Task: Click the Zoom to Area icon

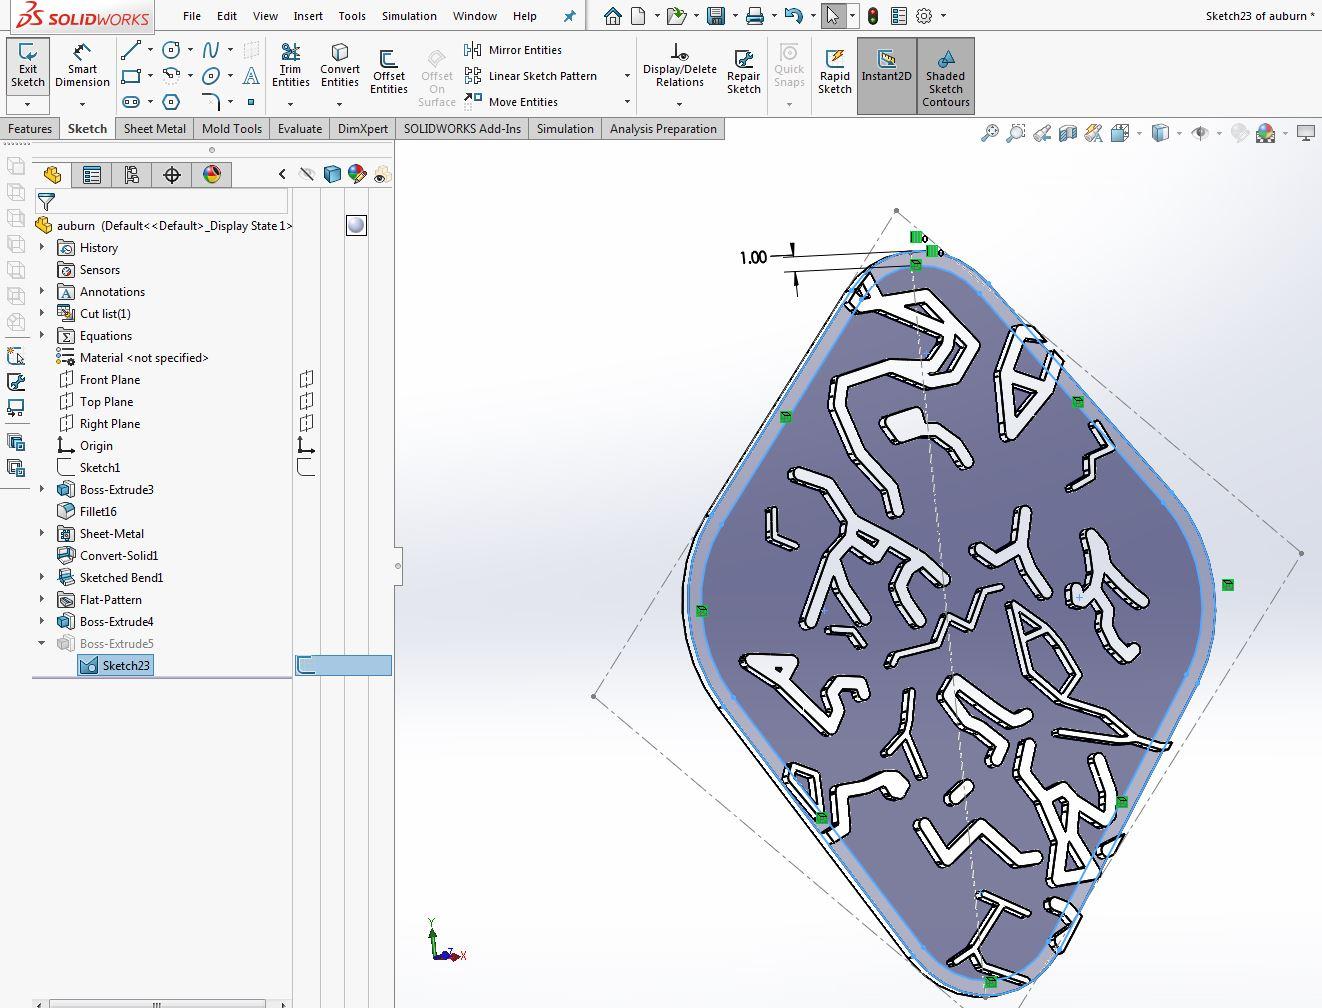Action: tap(1015, 133)
